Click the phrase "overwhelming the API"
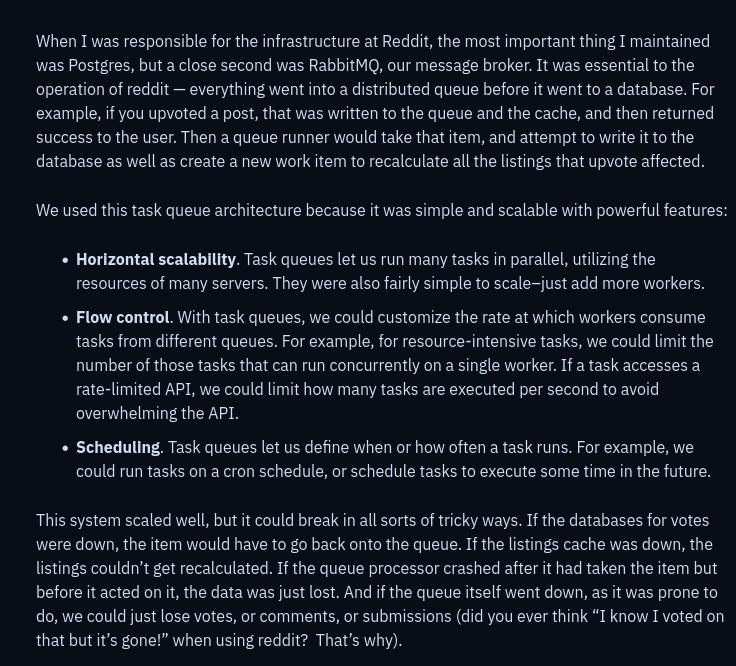Viewport: 736px width, 666px height. pos(157,414)
